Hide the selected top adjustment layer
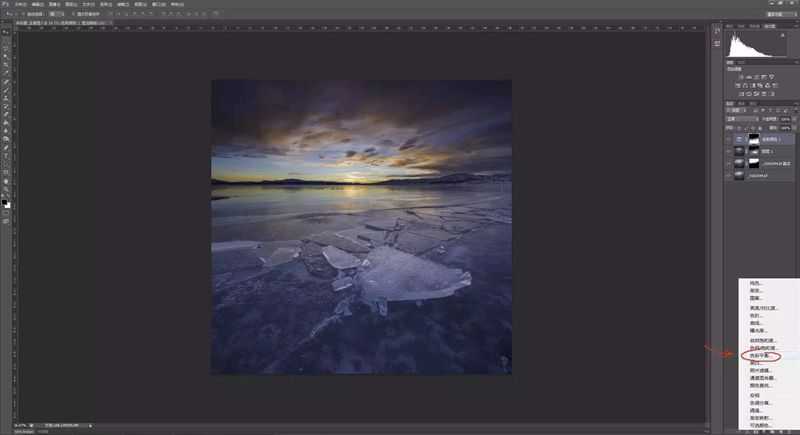 click(x=728, y=139)
